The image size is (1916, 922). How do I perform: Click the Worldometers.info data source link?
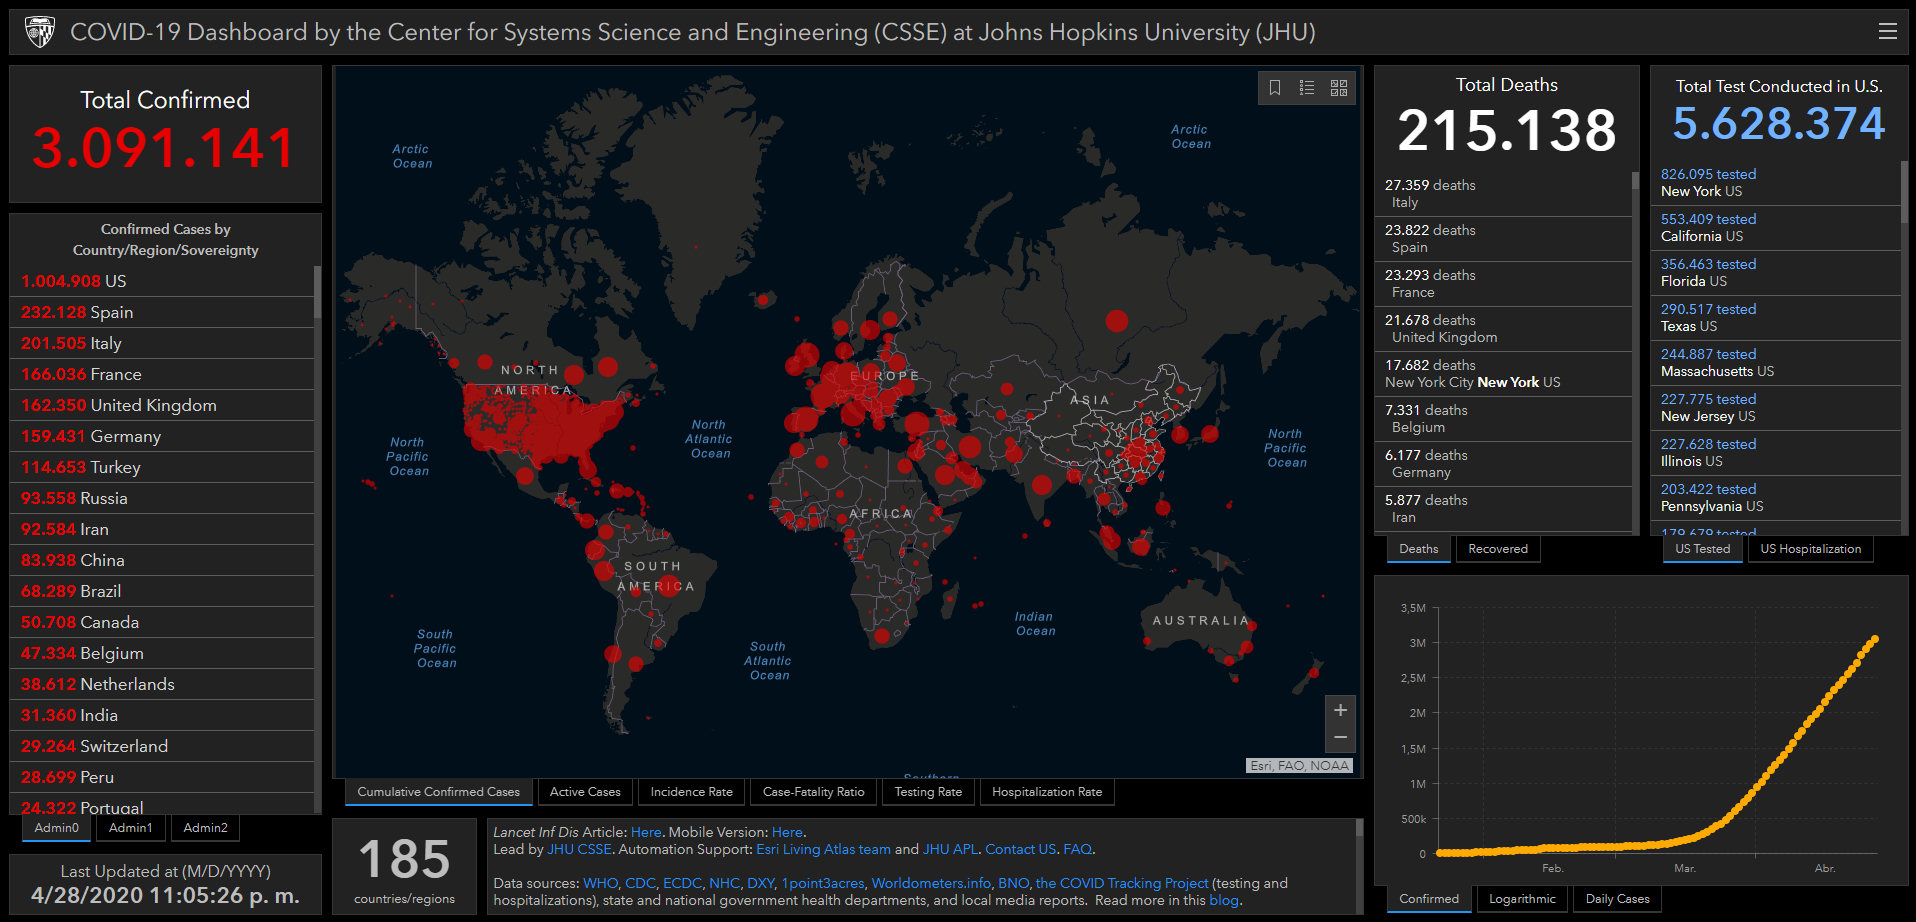pyautogui.click(x=931, y=883)
